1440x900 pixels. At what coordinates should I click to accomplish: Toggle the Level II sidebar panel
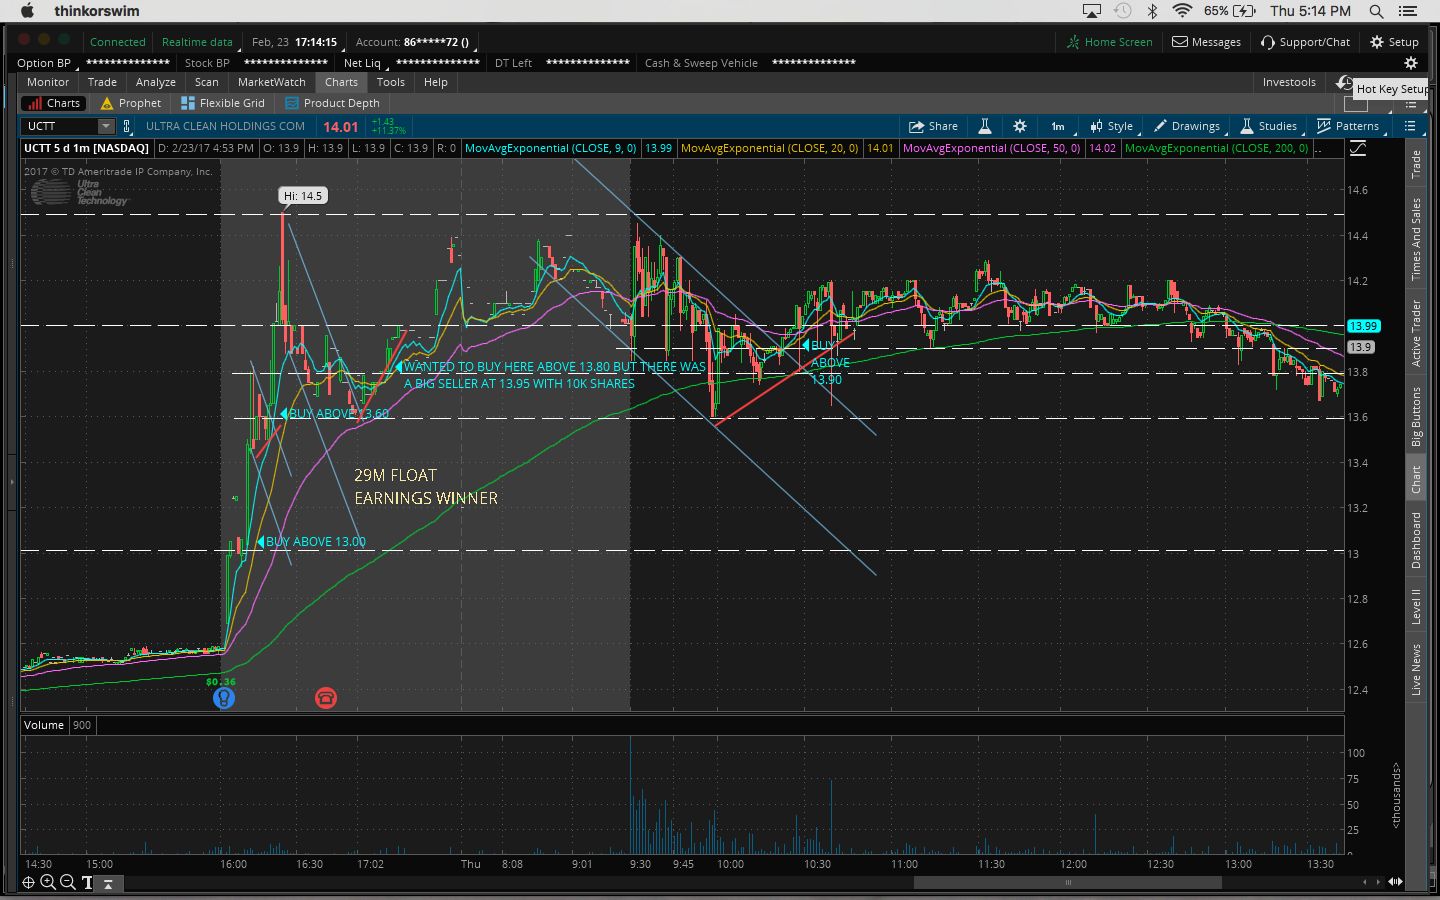pyautogui.click(x=1416, y=606)
